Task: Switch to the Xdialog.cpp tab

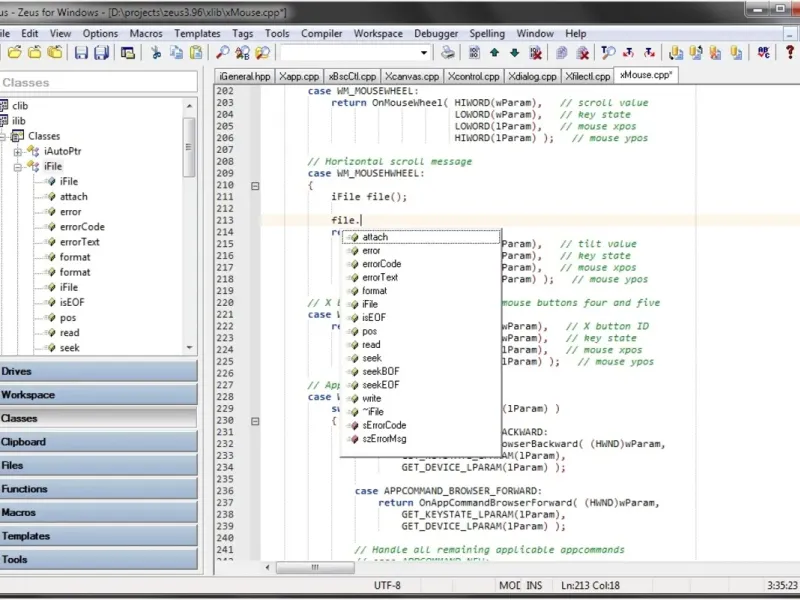Action: (x=530, y=76)
